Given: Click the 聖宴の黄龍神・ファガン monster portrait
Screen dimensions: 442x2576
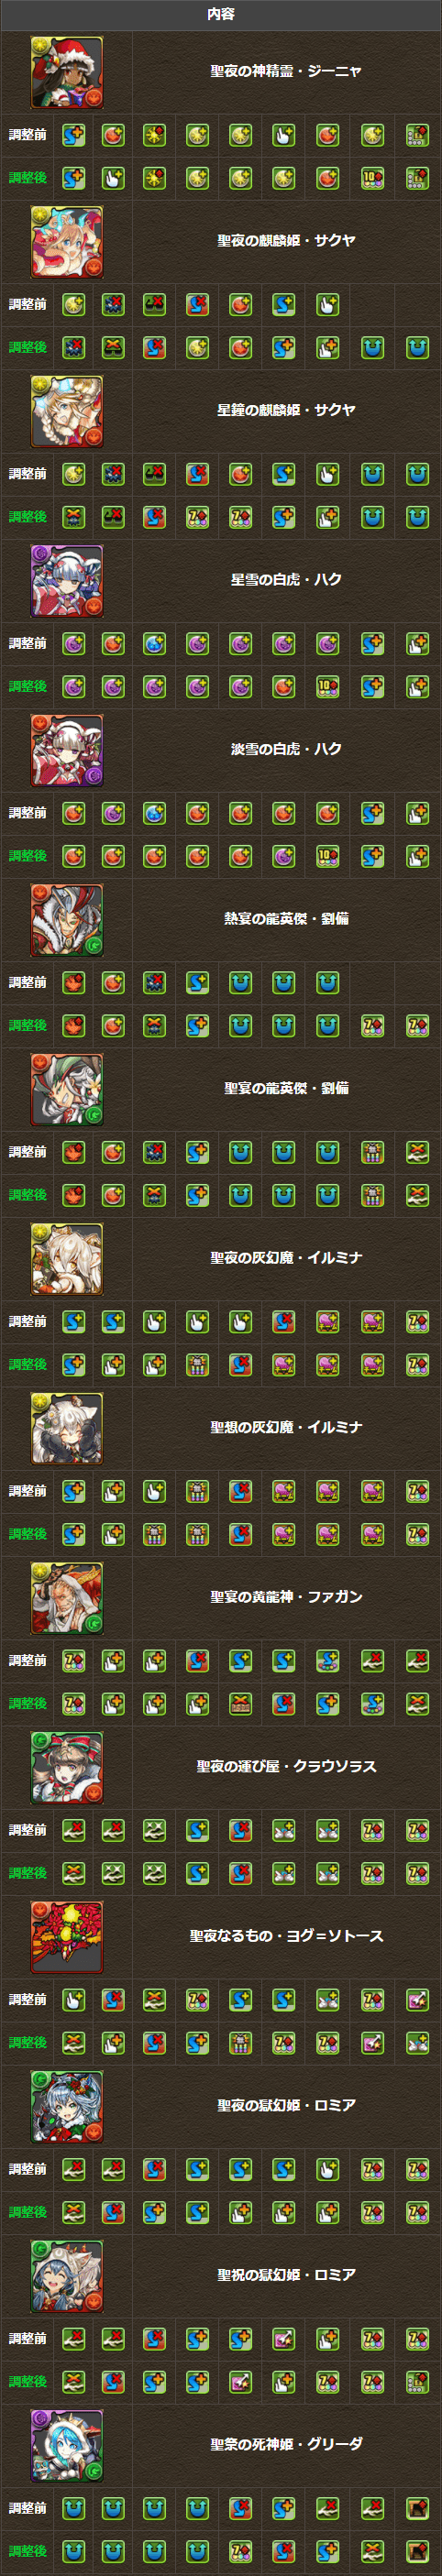Looking at the screenshot, I should (66, 1597).
